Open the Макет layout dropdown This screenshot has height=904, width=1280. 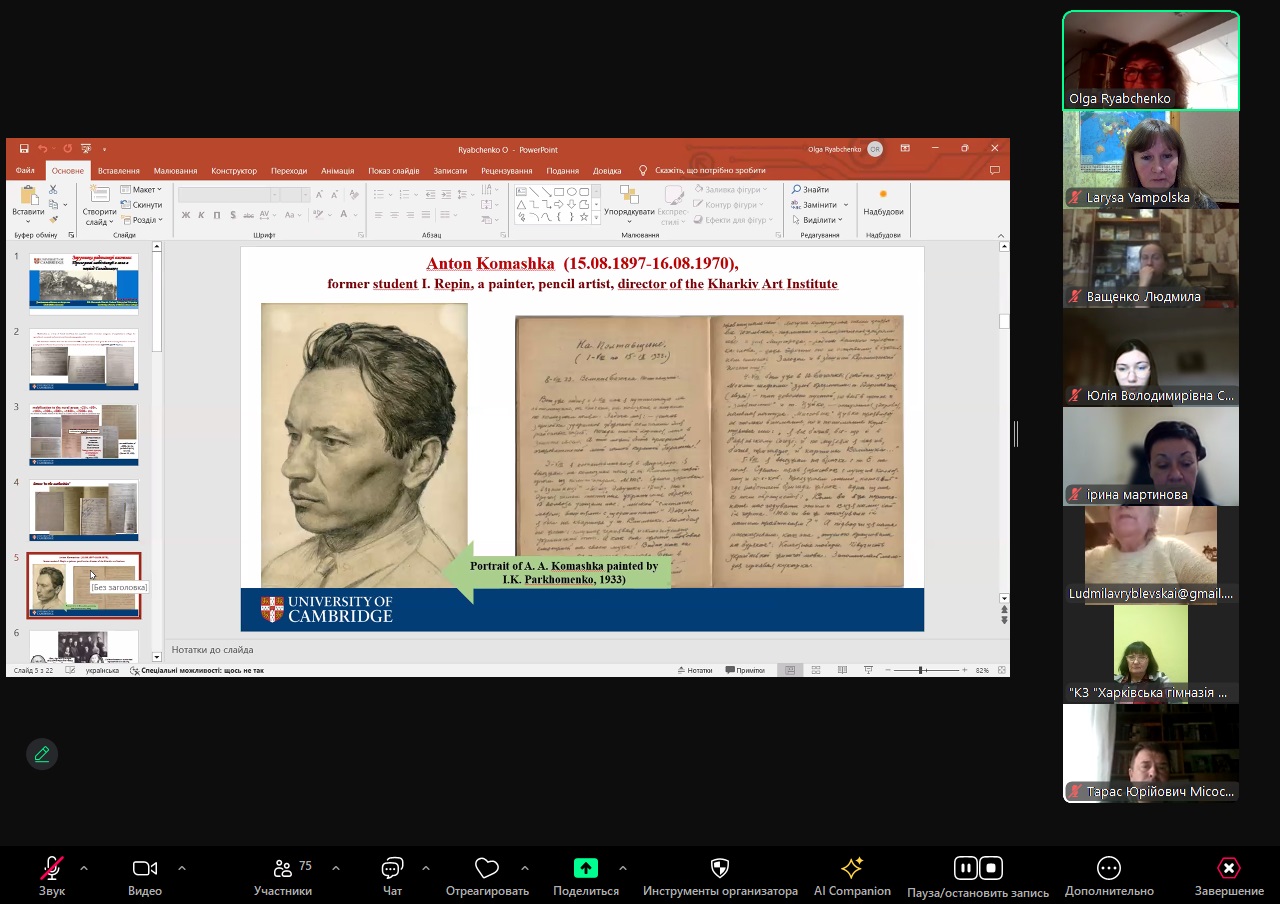[141, 190]
